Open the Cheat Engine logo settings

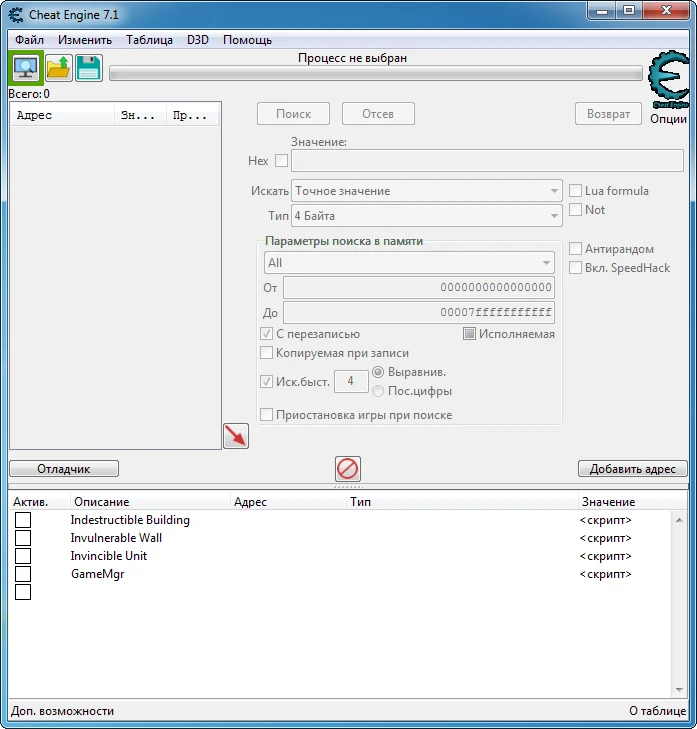pyautogui.click(x=668, y=79)
